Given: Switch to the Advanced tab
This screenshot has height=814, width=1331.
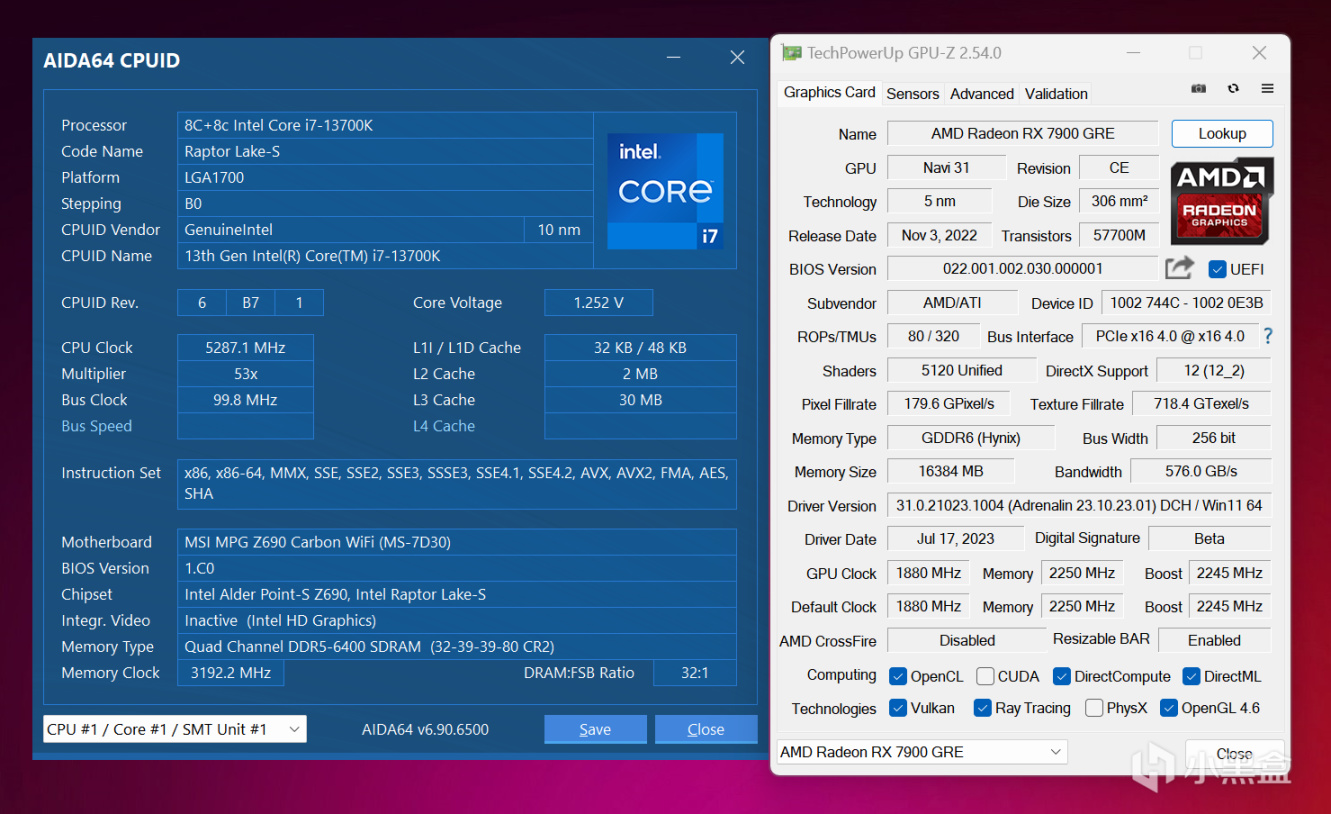Looking at the screenshot, I should point(981,93).
